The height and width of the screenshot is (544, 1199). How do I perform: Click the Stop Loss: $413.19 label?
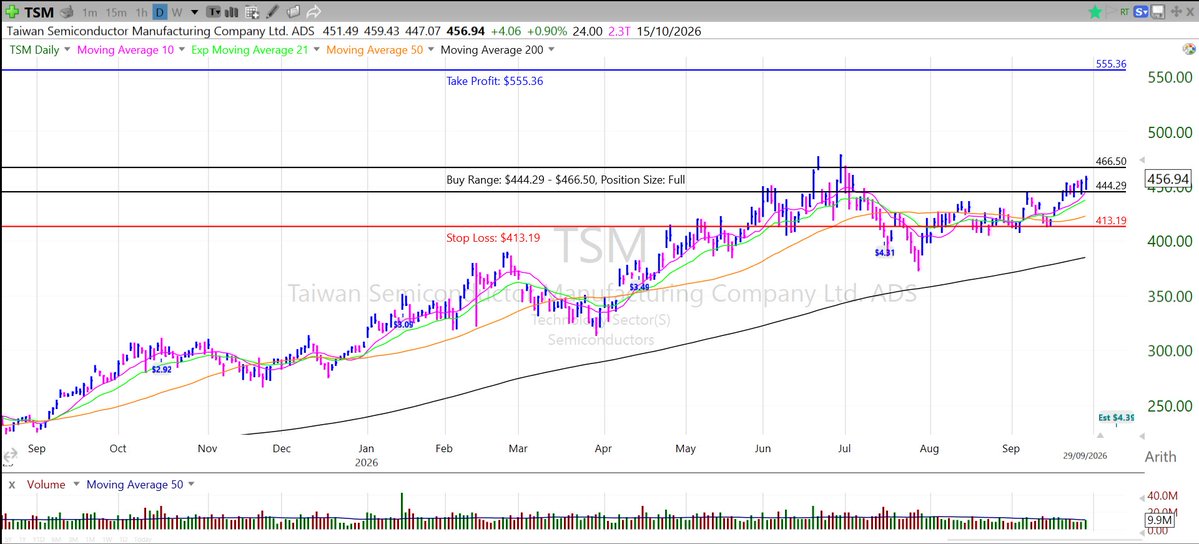(493, 238)
